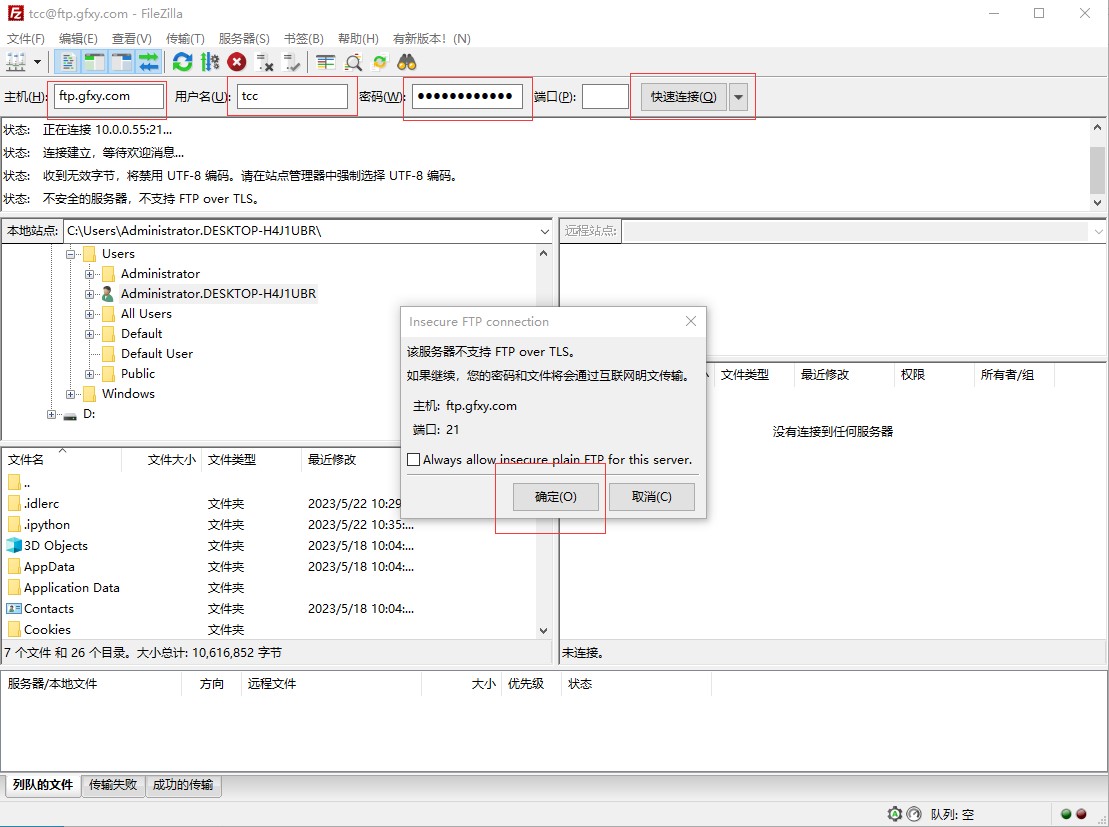
Task: Click 确定(O) to confirm insecure connection
Action: (x=555, y=497)
